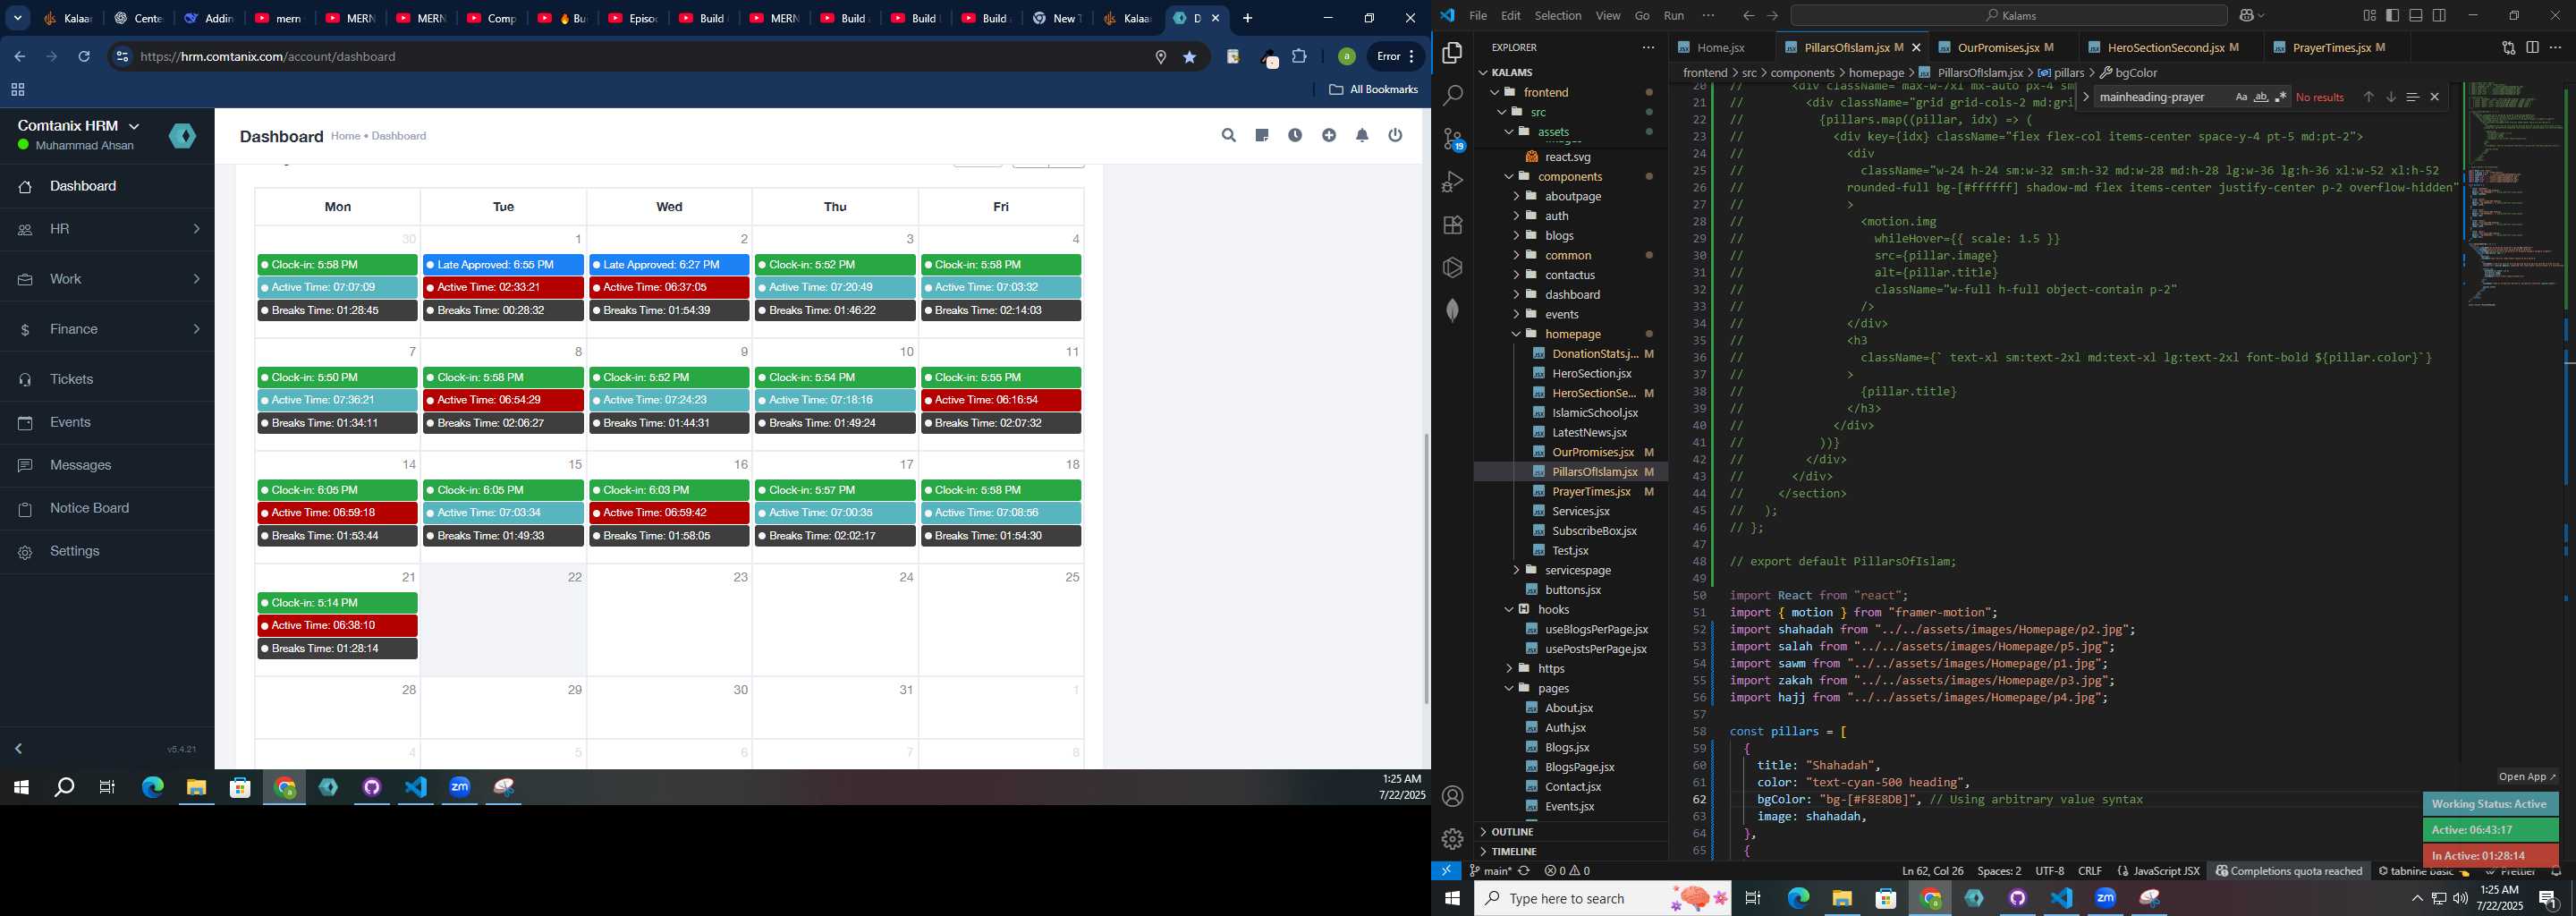Toggle bottom panel visibility
The height and width of the screenshot is (916, 2576).
click(2415, 15)
